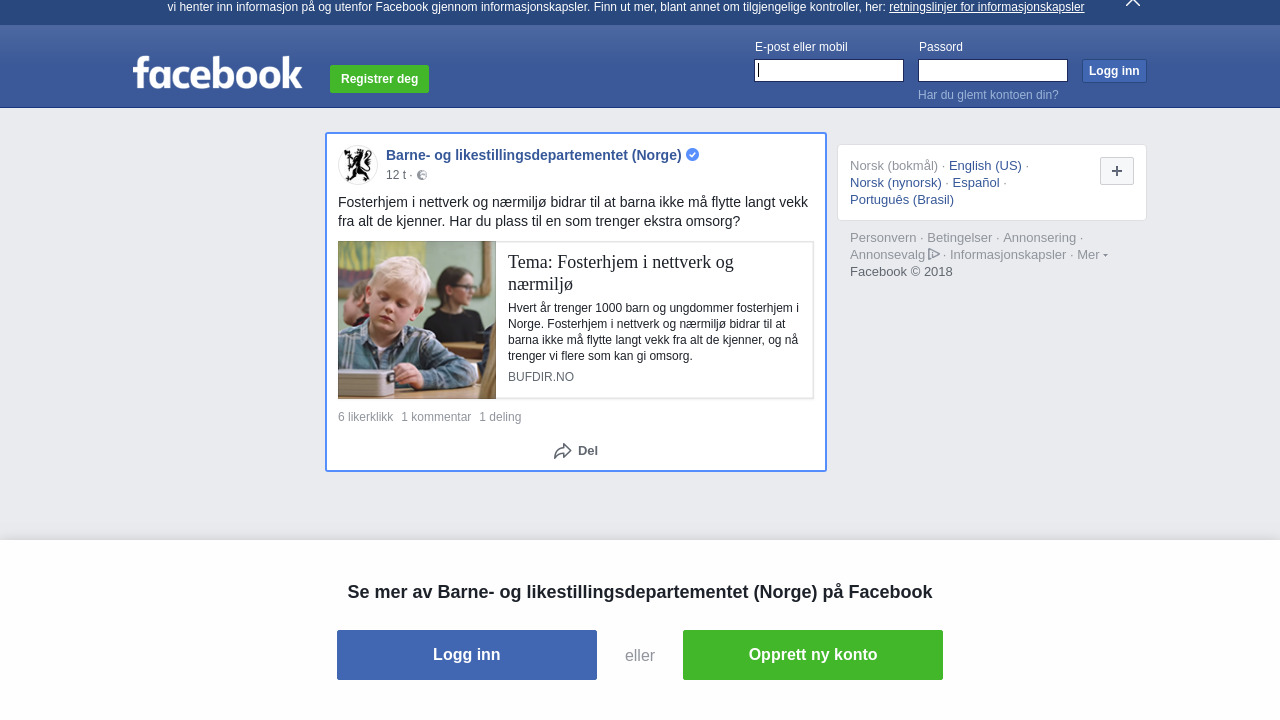This screenshot has height=720, width=1280.
Task: Click the public globe icon next to 12 t
Action: click(422, 175)
